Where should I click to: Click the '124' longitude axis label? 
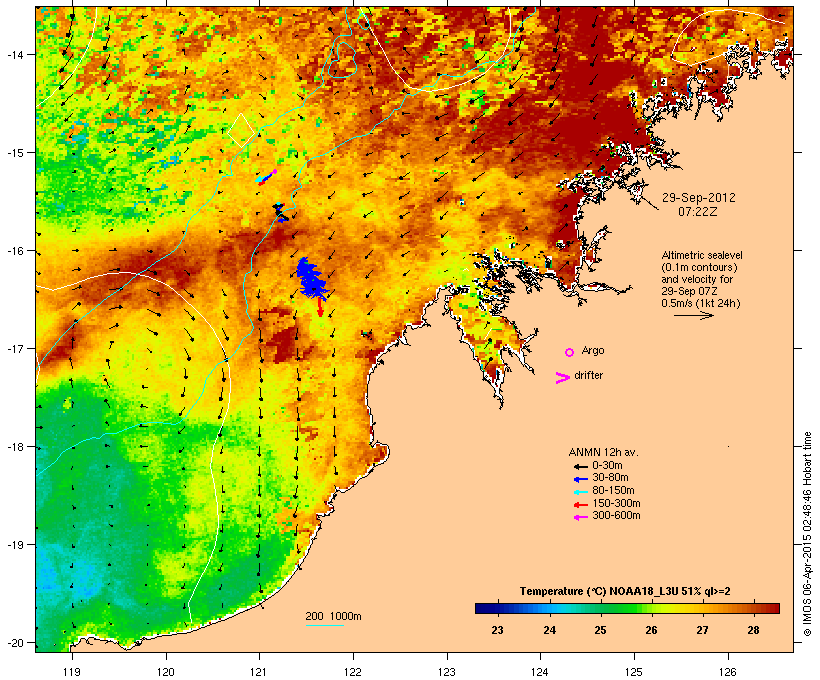tap(541, 672)
